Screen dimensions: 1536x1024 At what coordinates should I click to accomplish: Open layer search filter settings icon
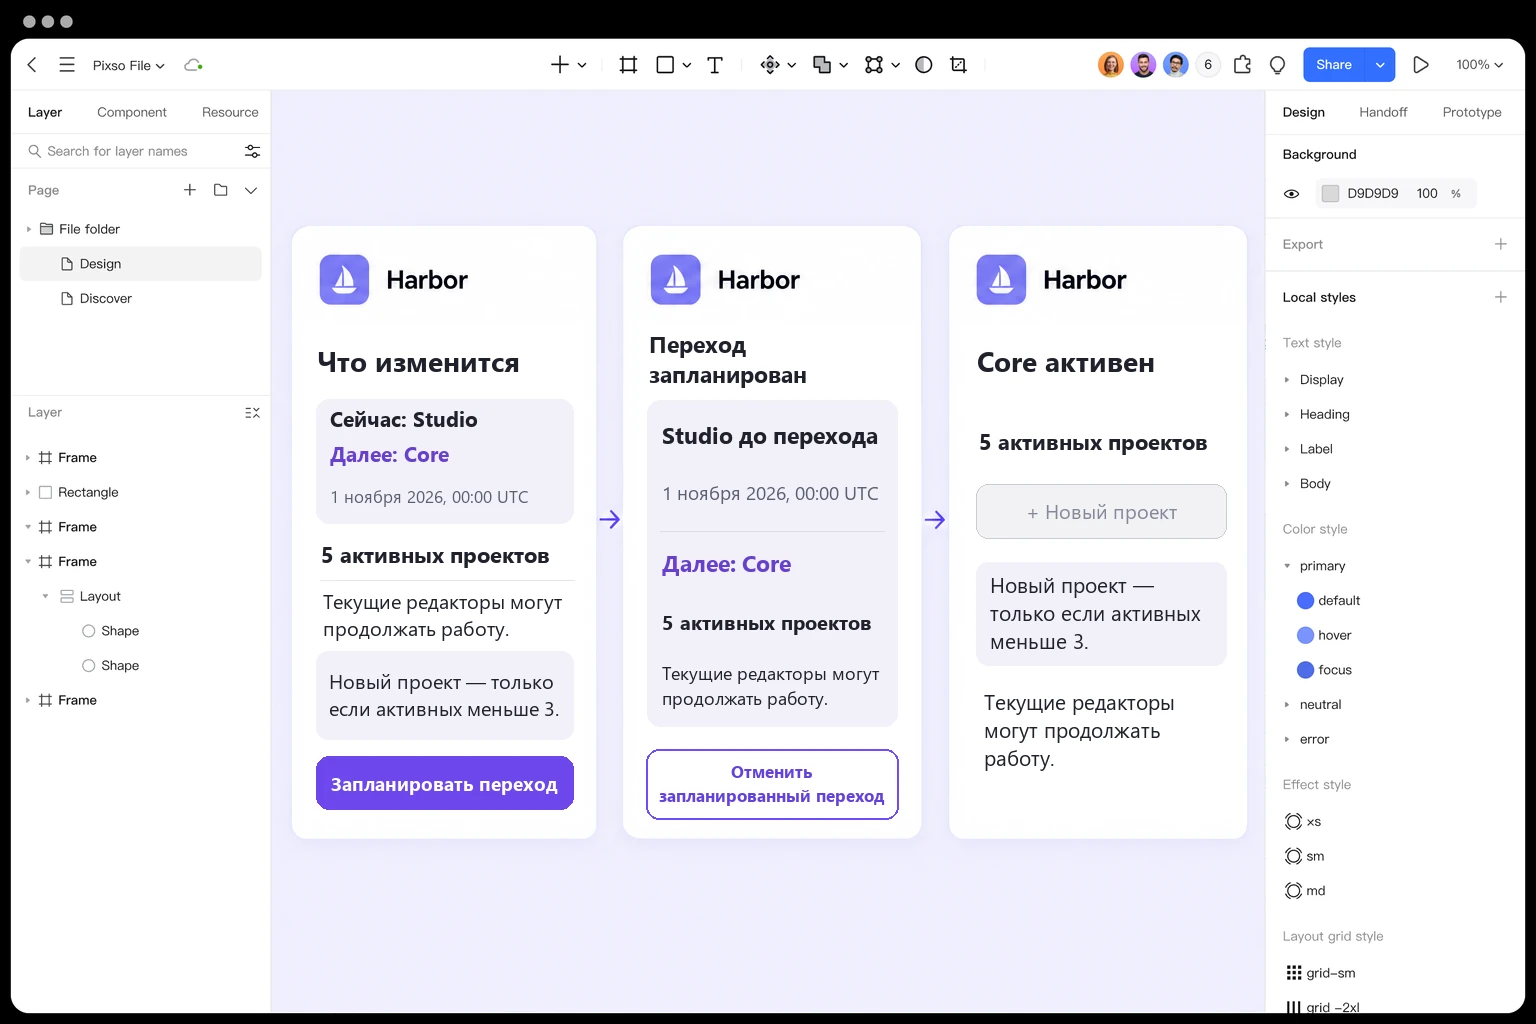coord(252,151)
